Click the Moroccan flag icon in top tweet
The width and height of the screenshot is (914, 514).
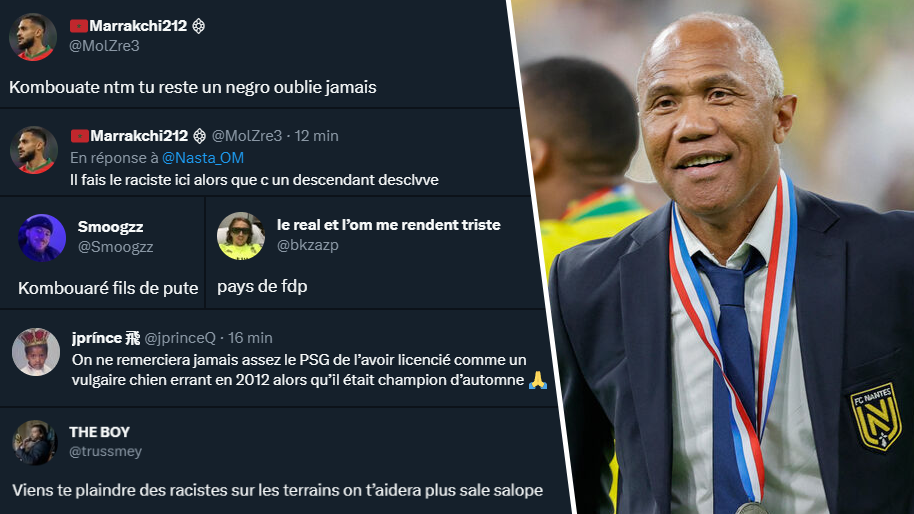(x=79, y=26)
